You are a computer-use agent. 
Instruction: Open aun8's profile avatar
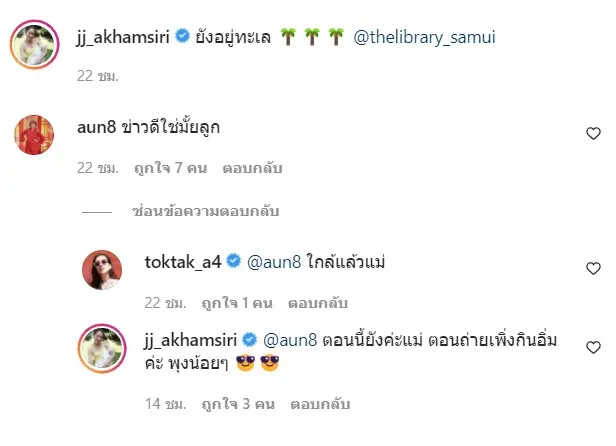click(34, 135)
